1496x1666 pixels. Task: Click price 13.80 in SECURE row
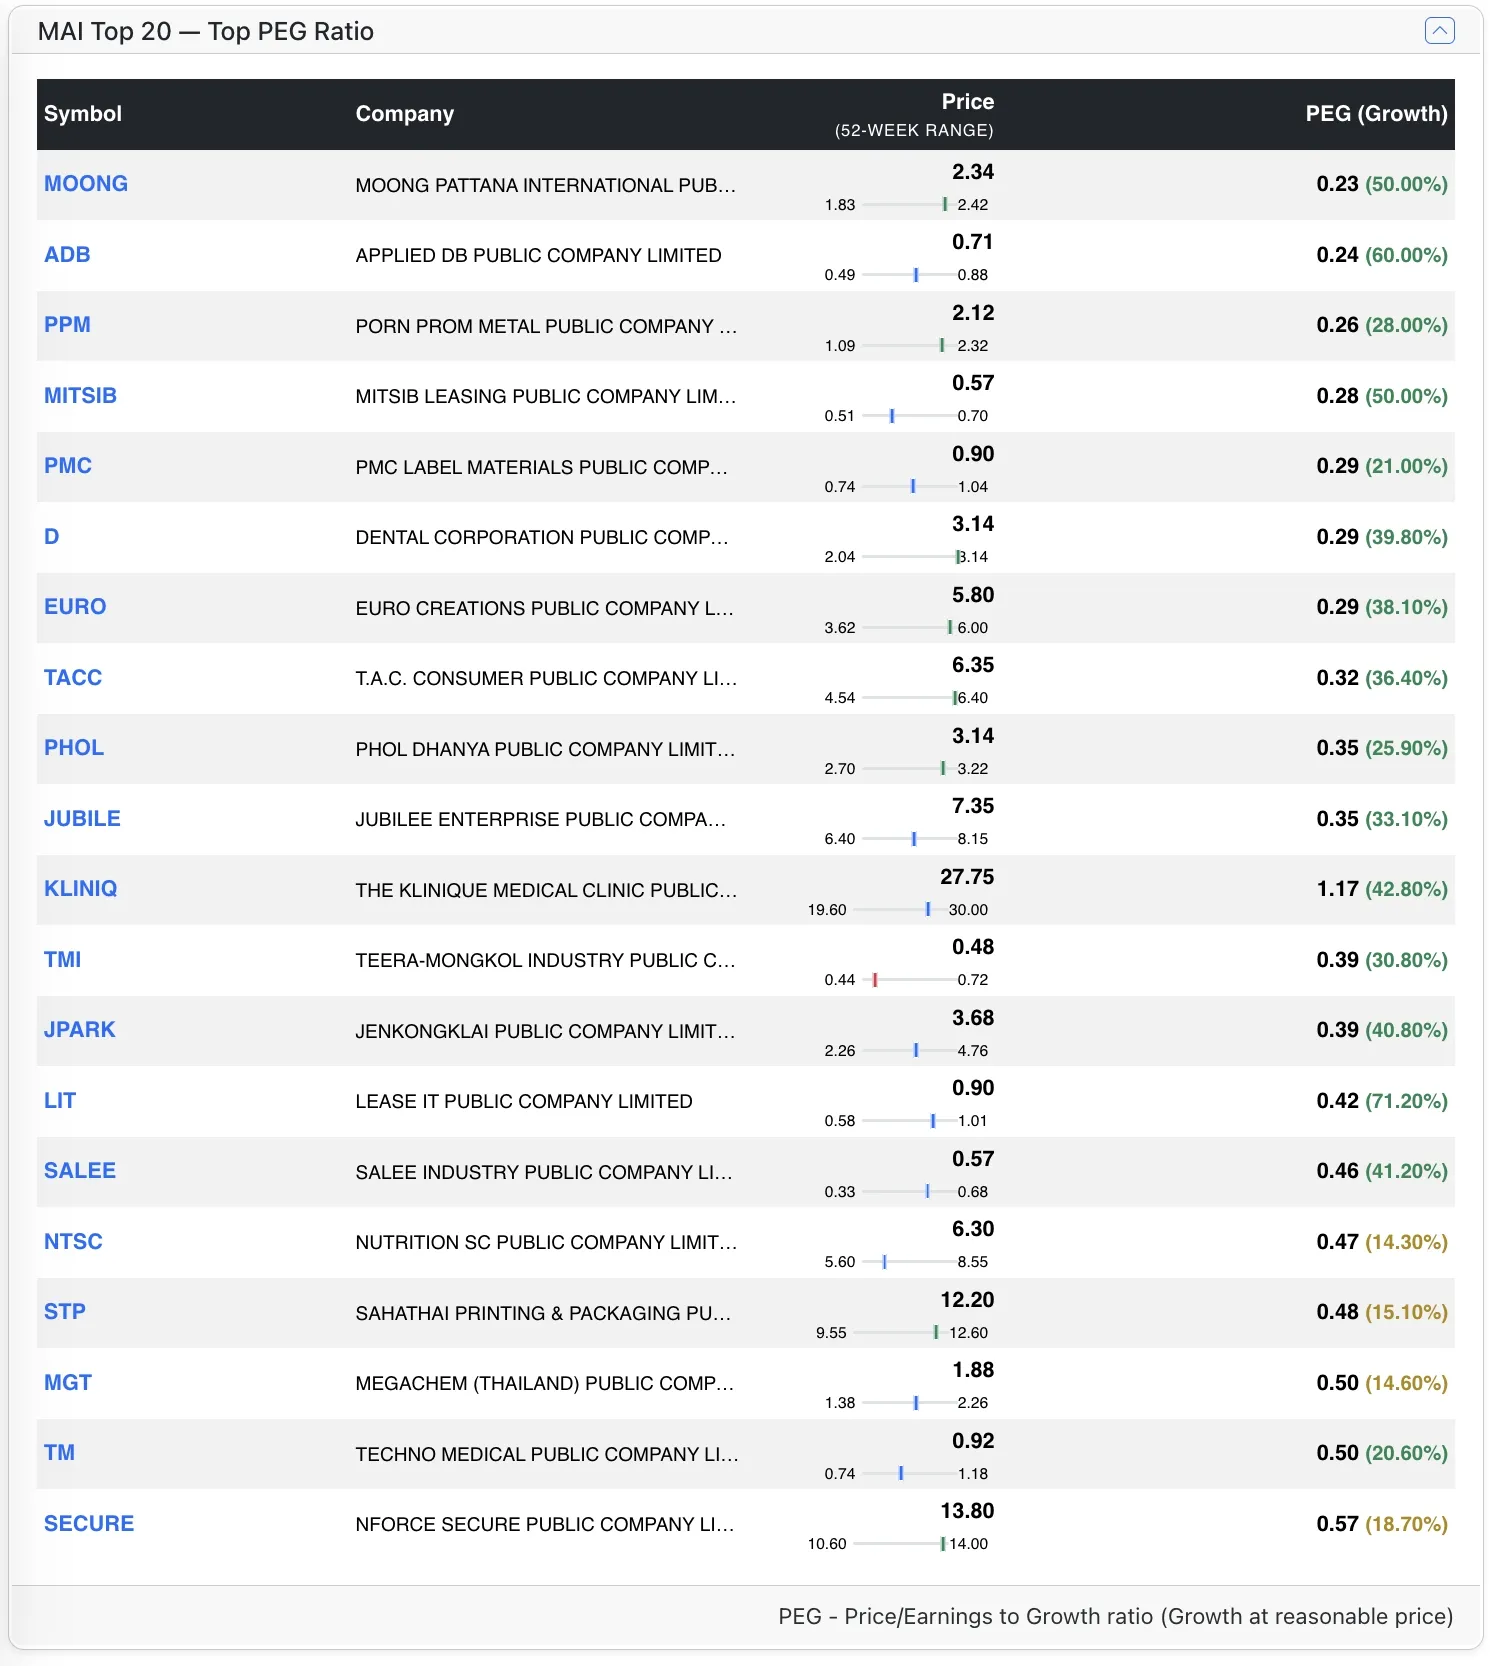967,1511
